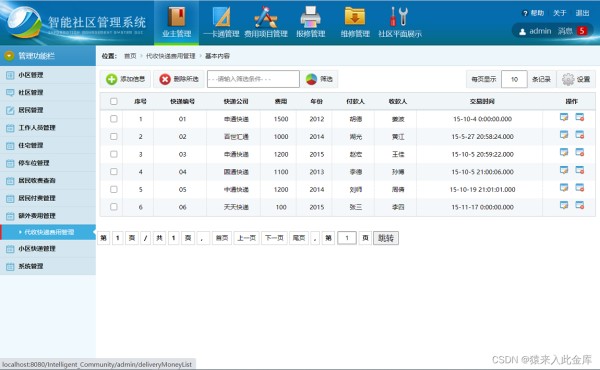Viewport: 600px width, 370px height.
Task: Open the 消息 notifications badge showing 5
Action: (x=582, y=31)
